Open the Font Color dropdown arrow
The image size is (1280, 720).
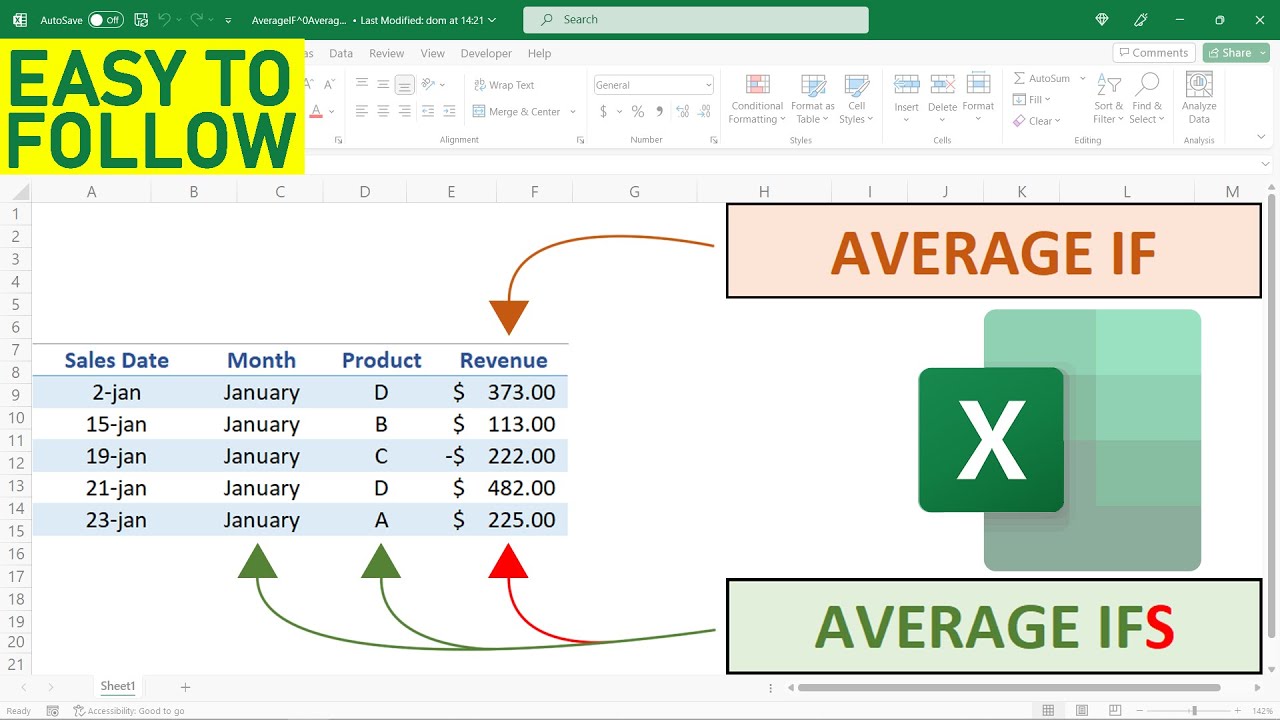331,112
